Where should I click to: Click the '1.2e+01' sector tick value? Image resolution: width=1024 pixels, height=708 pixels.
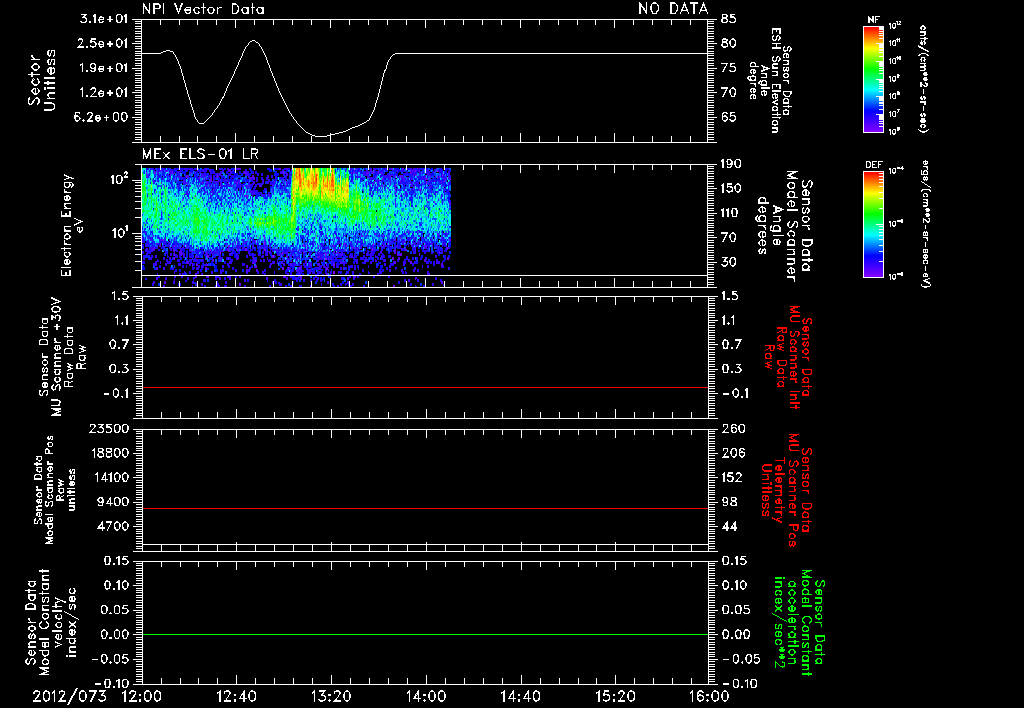click(103, 93)
